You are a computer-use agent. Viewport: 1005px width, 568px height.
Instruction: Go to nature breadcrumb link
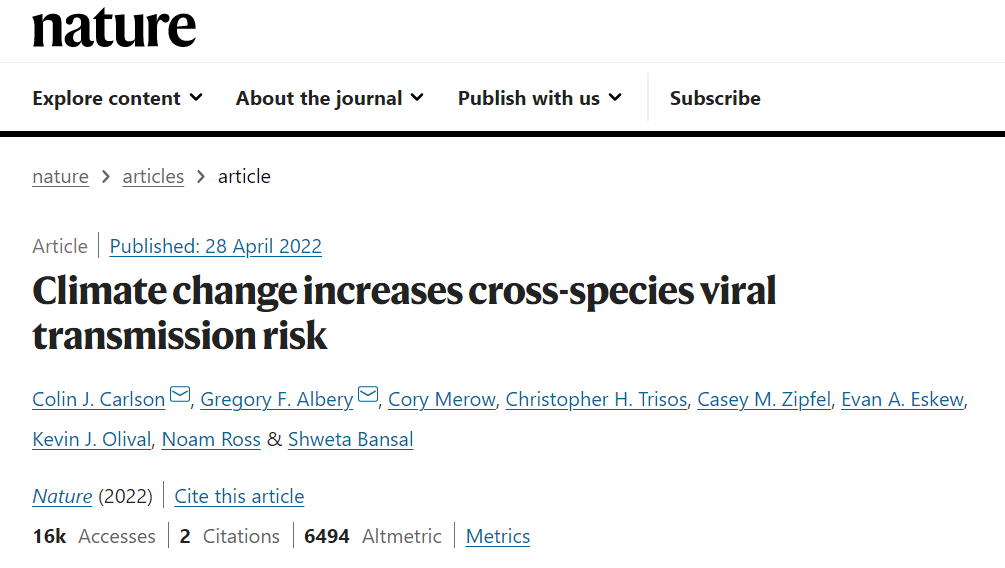60,176
